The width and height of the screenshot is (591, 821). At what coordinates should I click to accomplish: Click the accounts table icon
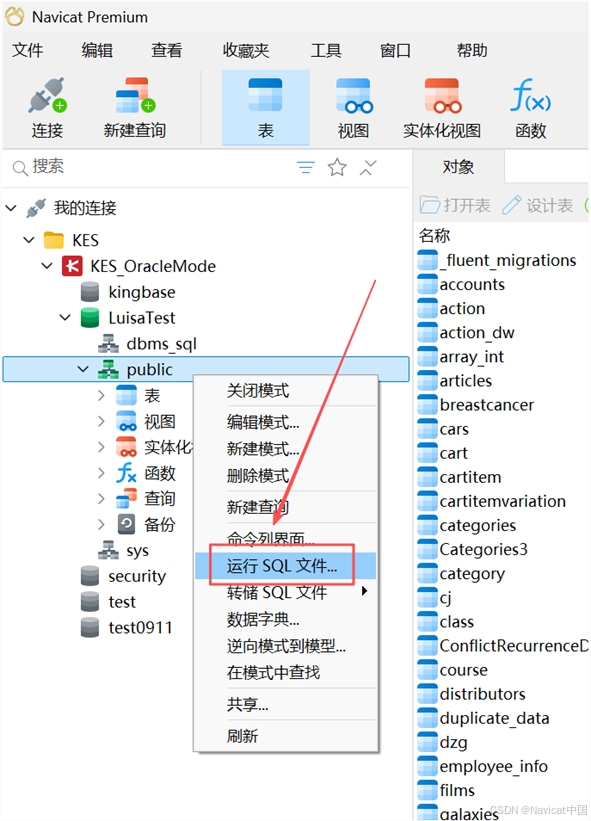pos(428,284)
